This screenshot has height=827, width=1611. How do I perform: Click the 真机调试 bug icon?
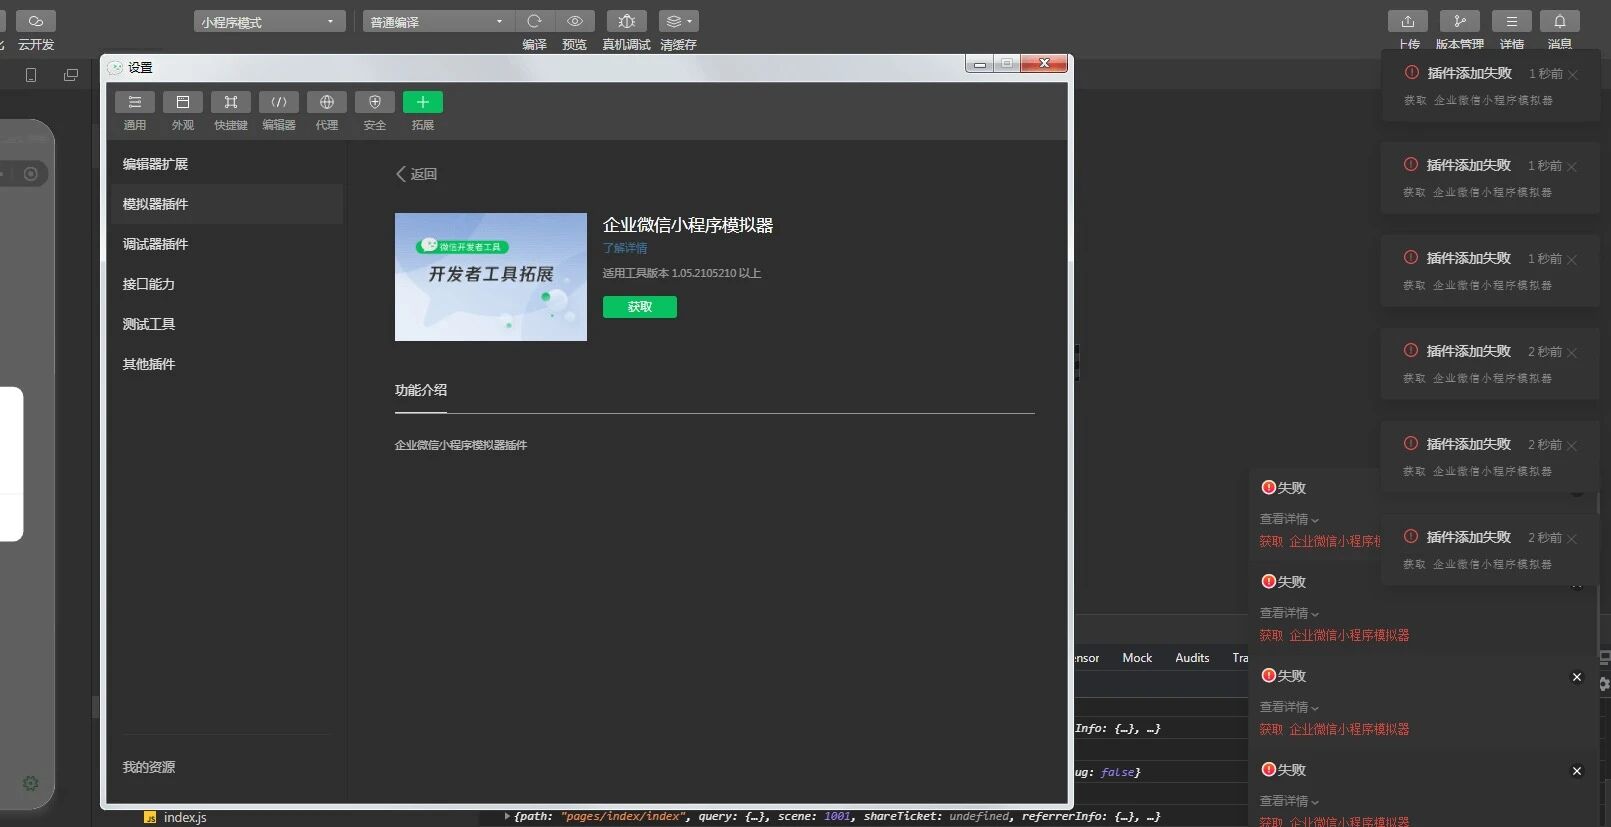click(x=627, y=21)
